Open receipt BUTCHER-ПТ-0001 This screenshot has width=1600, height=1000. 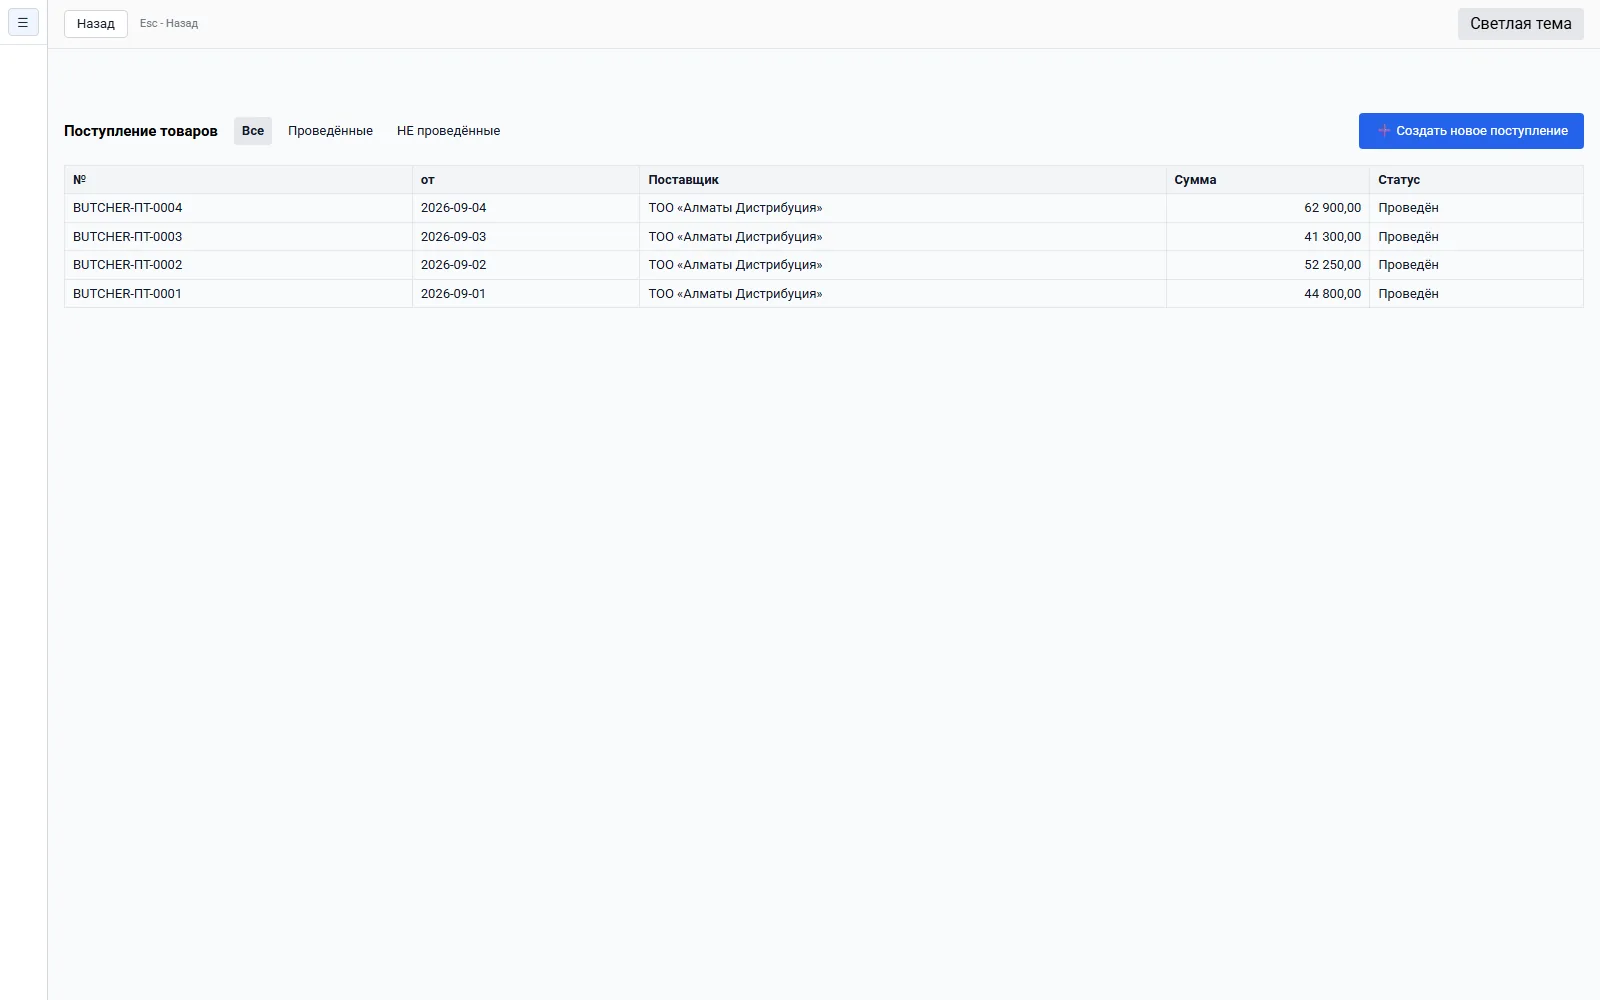[127, 294]
